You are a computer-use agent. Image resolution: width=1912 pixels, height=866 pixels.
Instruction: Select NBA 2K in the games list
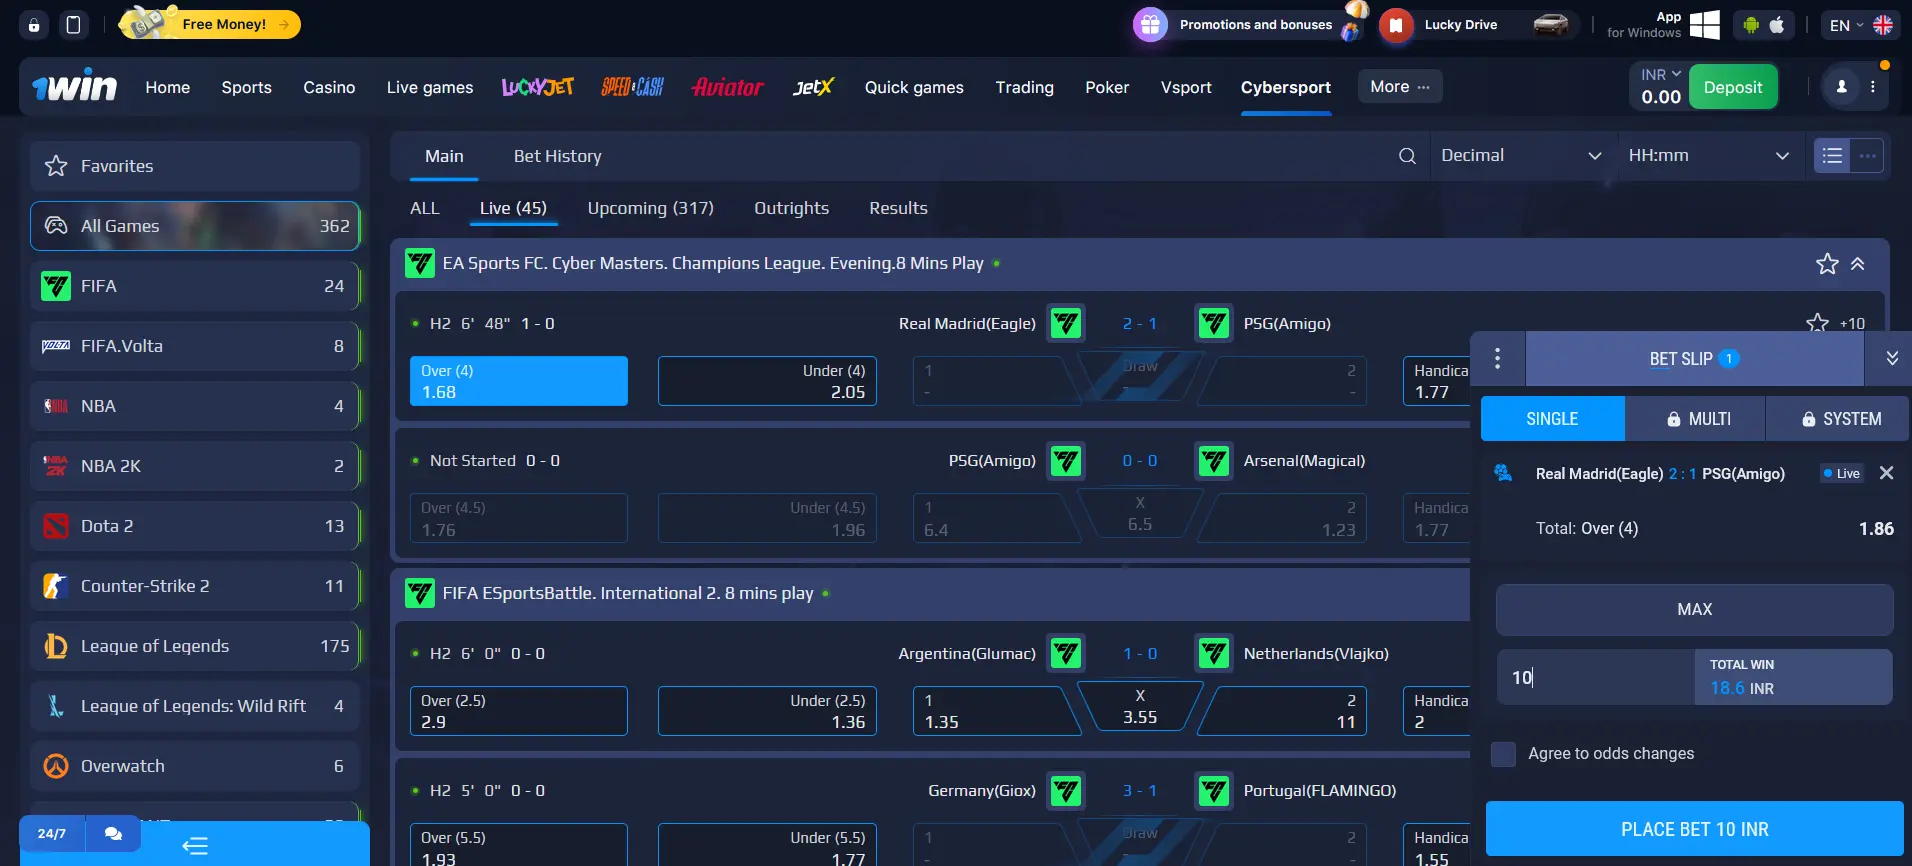[195, 466]
